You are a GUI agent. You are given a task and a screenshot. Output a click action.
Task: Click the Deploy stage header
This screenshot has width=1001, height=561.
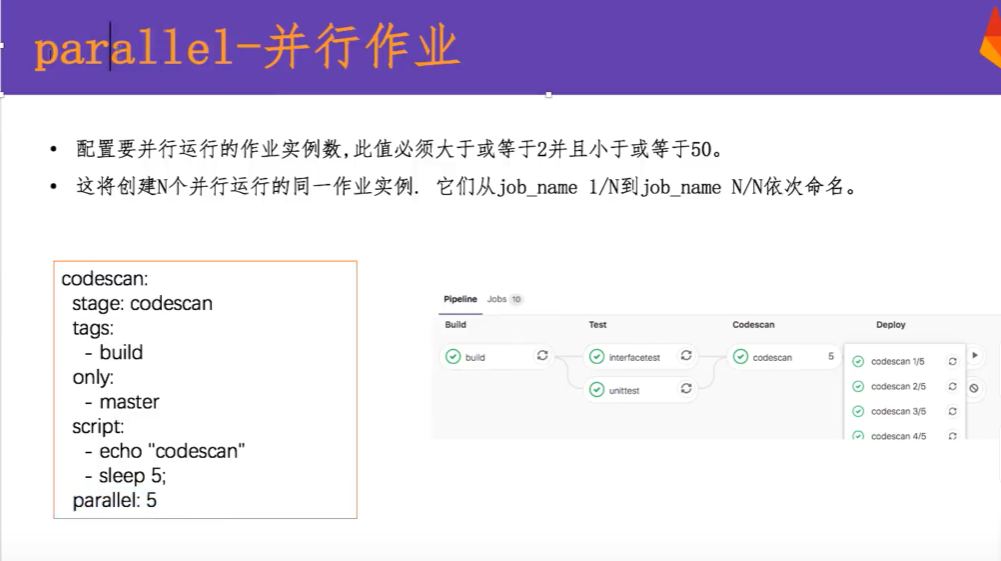pos(891,324)
